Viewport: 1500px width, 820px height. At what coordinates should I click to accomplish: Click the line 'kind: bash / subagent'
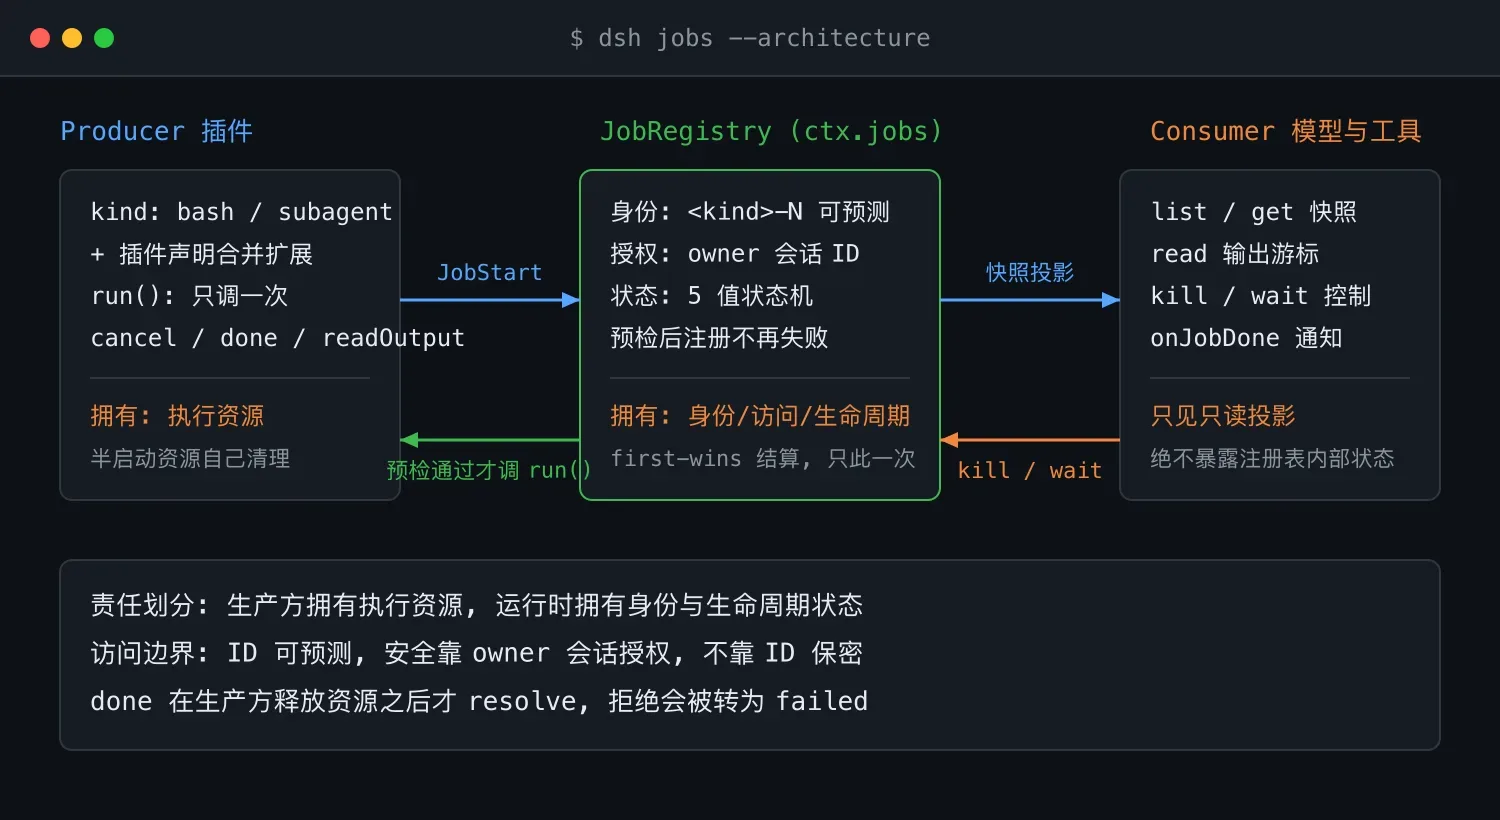click(241, 212)
